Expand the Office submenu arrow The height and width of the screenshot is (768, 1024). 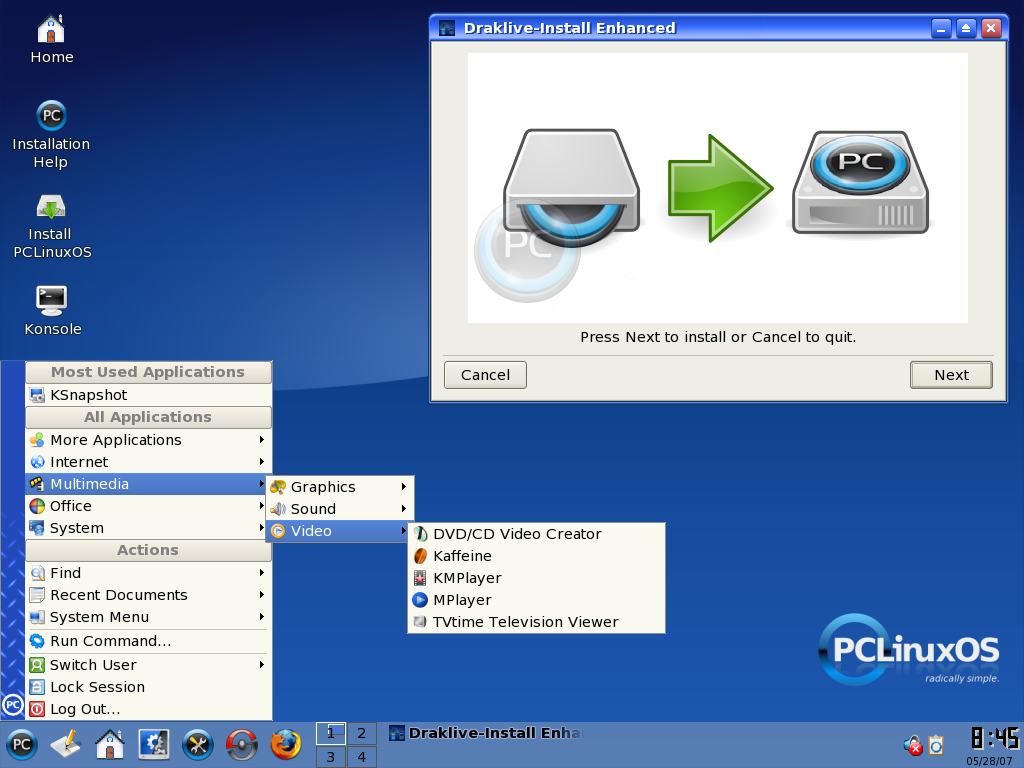[261, 505]
